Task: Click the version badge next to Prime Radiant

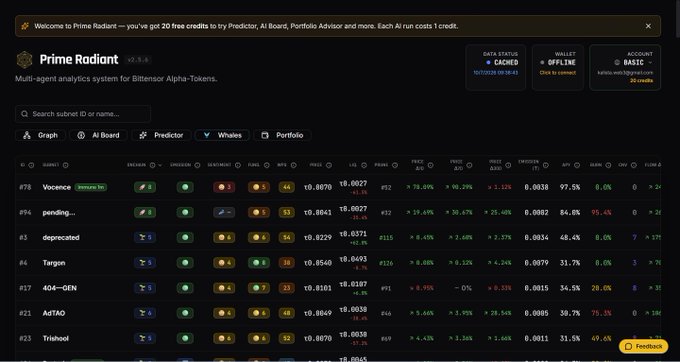Action: 138,60
